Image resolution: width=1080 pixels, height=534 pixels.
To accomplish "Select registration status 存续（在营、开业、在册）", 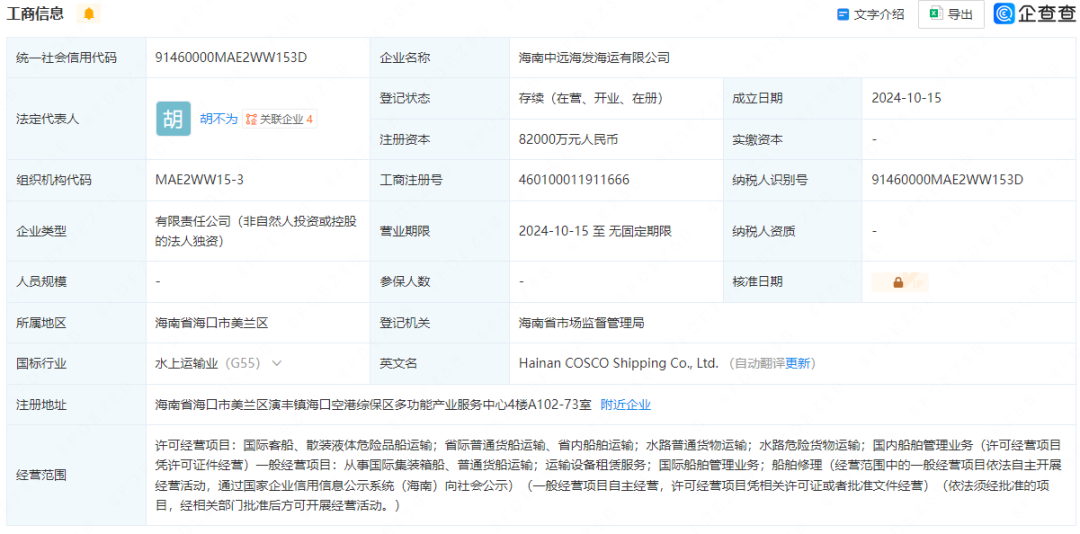I will tap(591, 99).
